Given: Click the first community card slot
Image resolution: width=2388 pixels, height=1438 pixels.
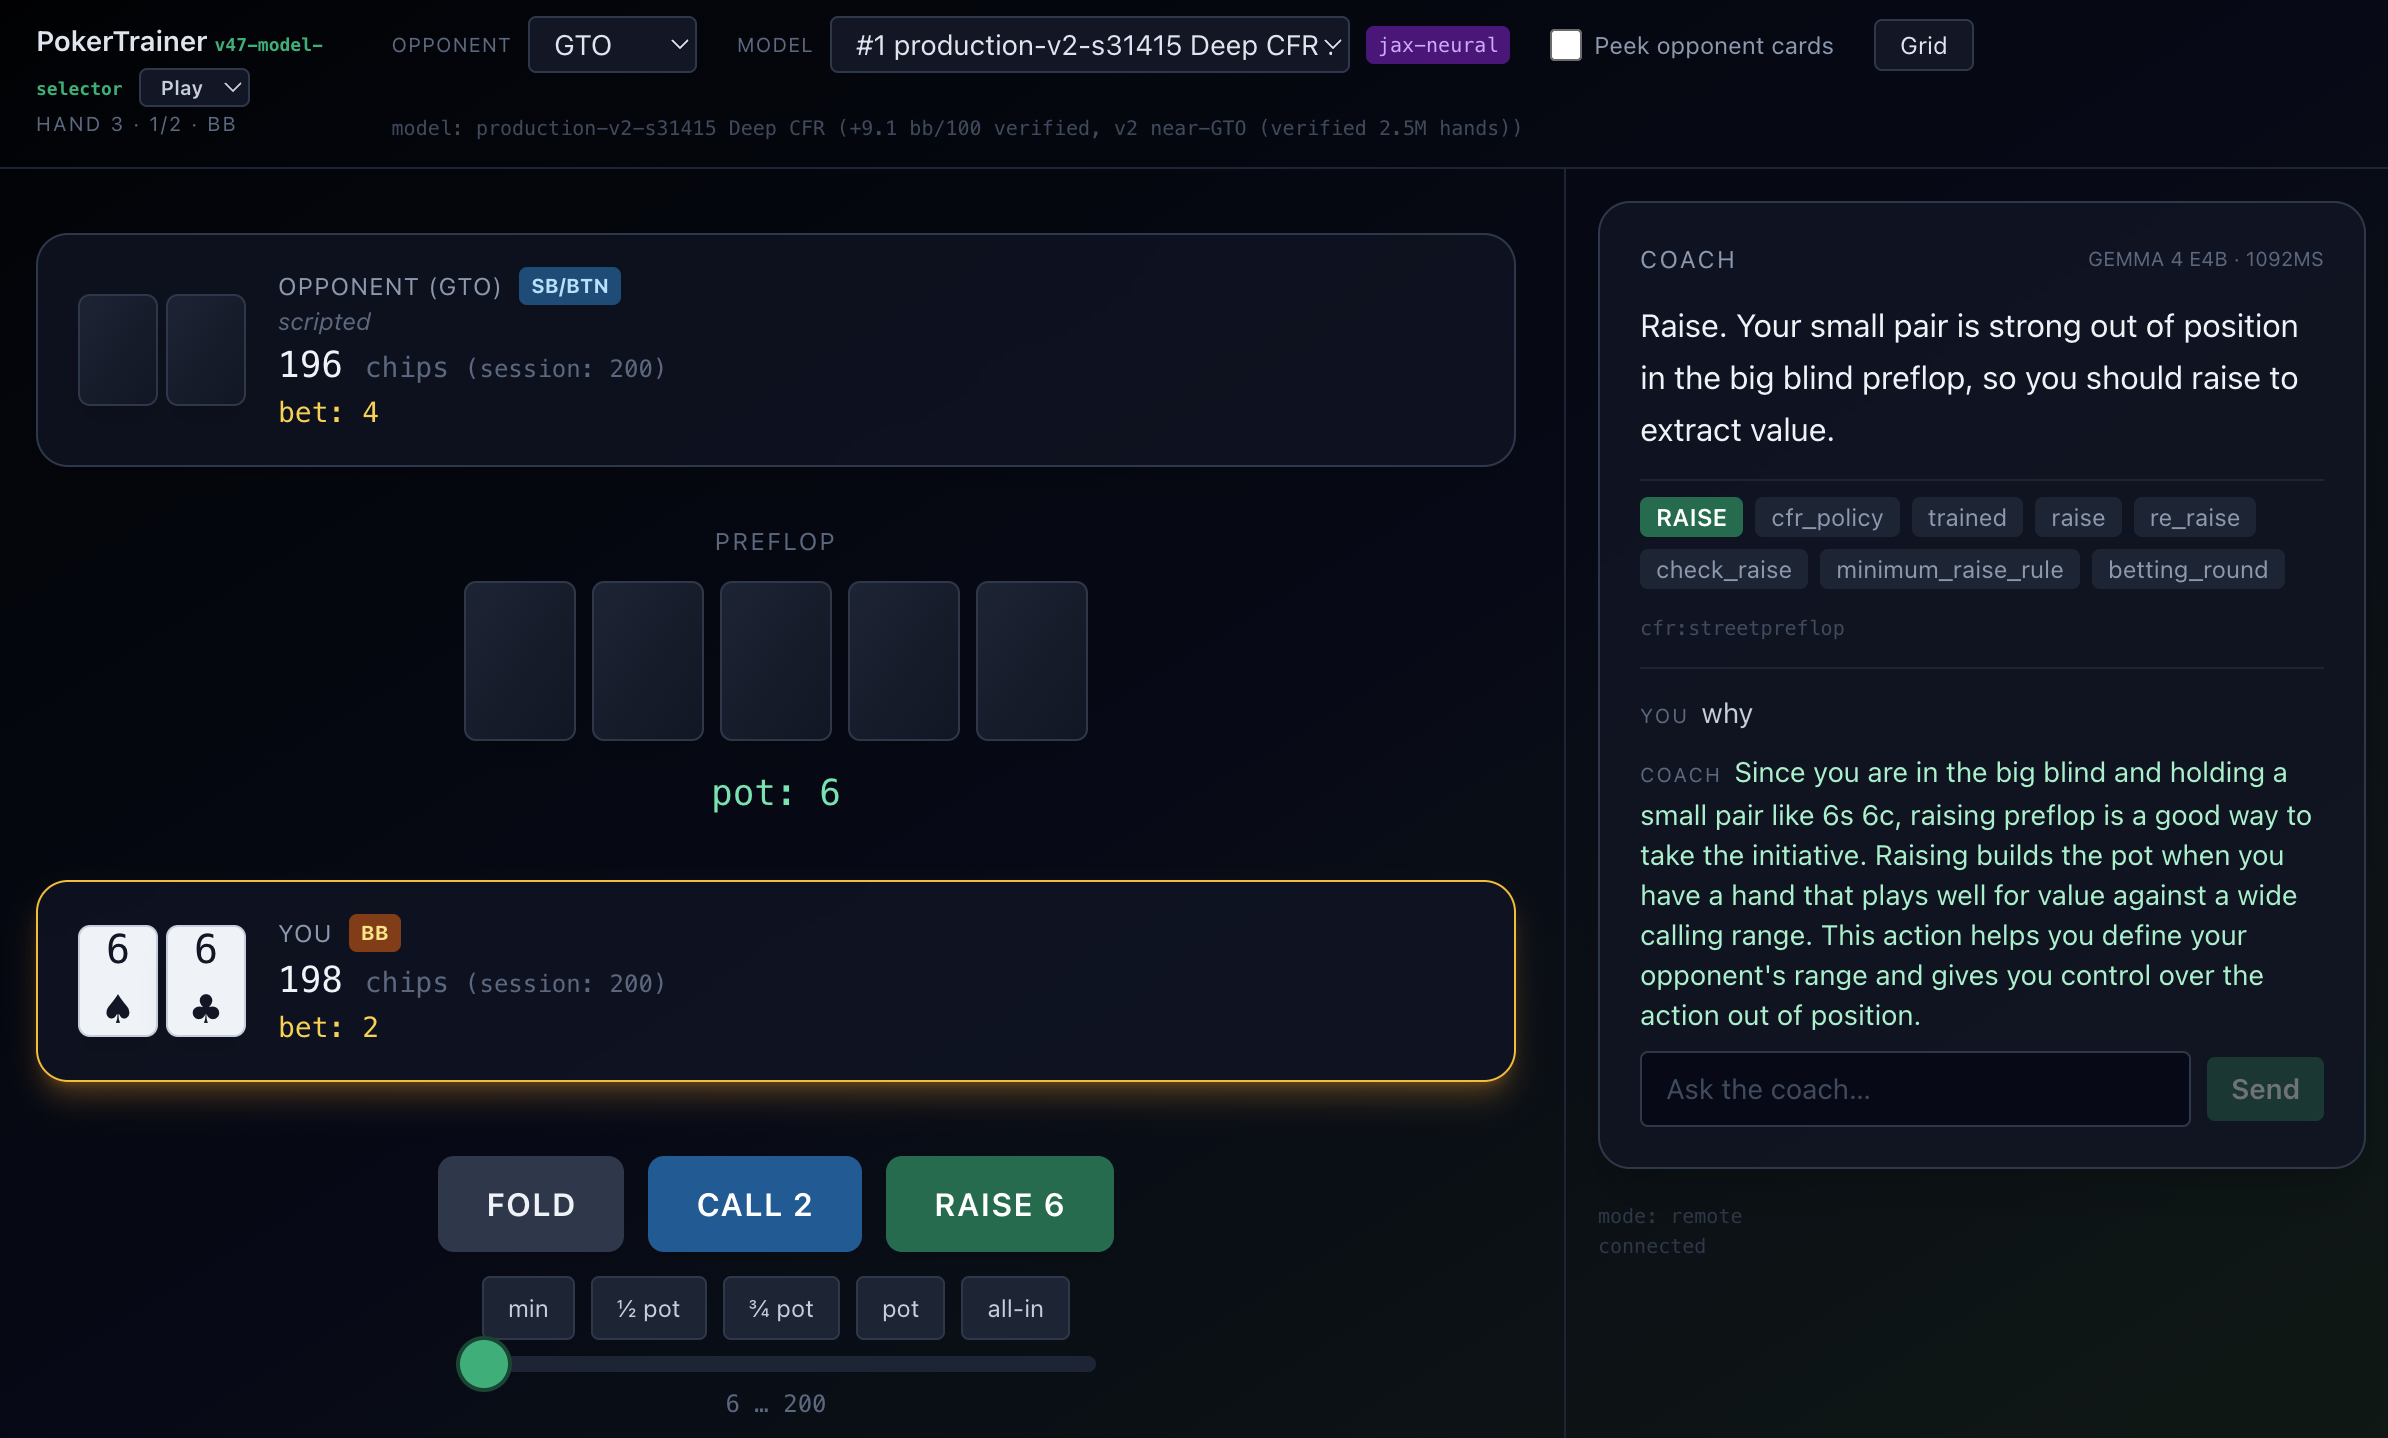Looking at the screenshot, I should 520,661.
